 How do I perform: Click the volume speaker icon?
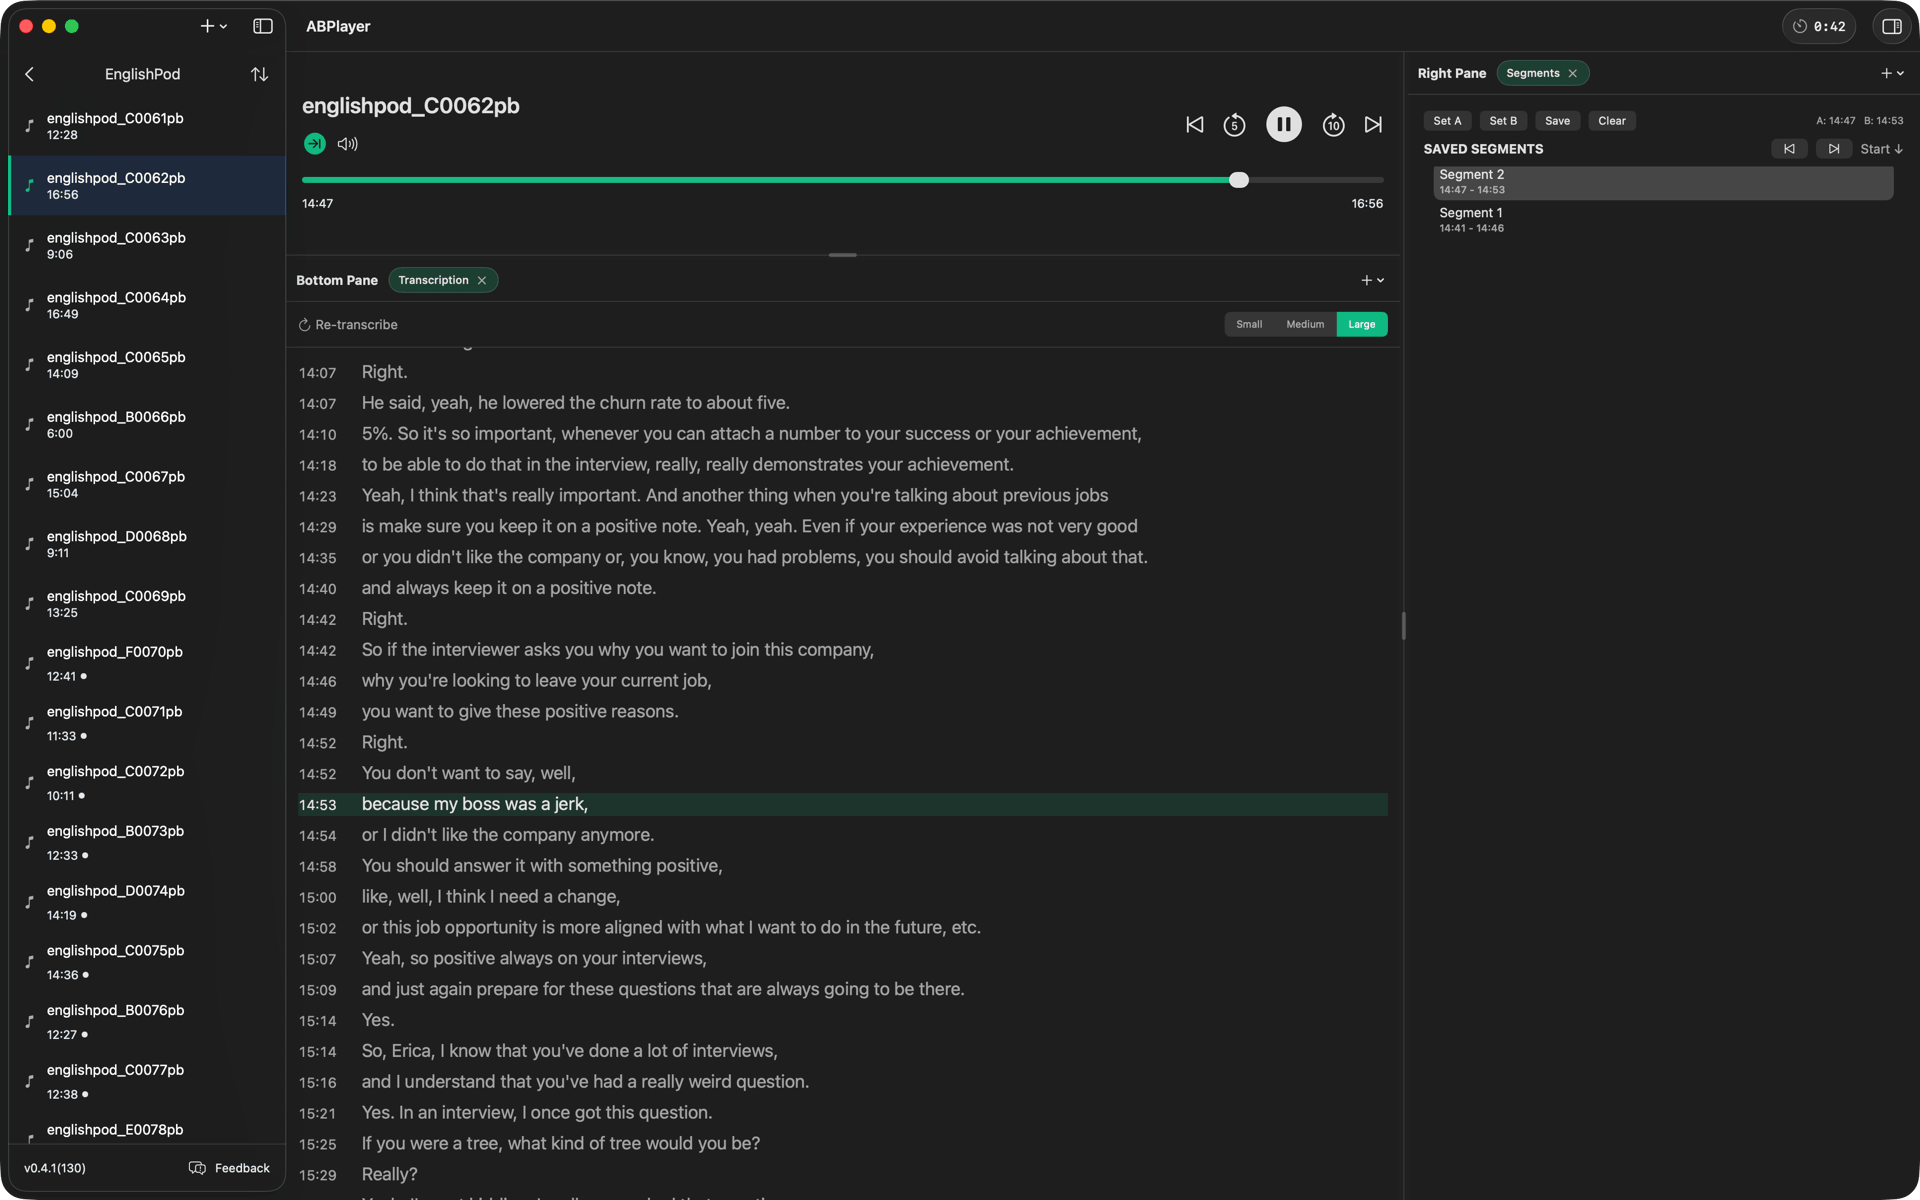pyautogui.click(x=347, y=144)
